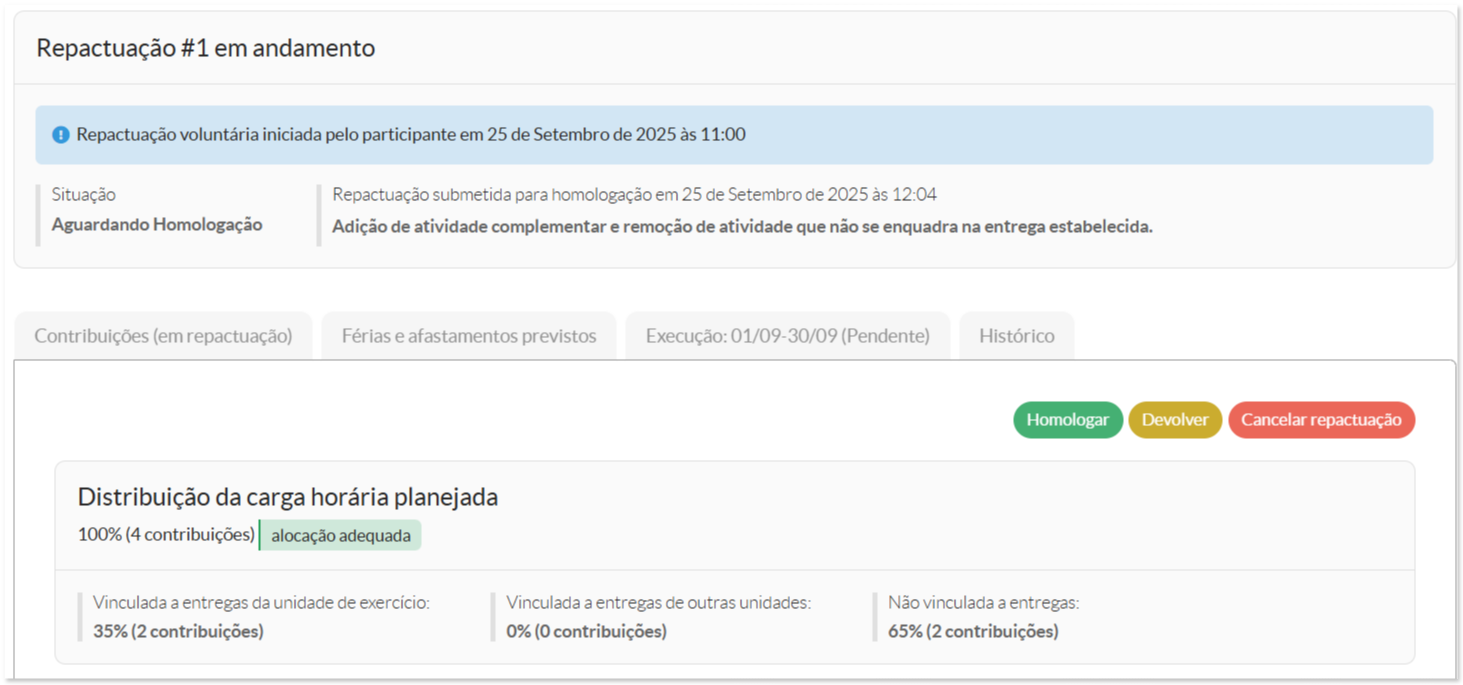Click the blue info icon in the banner
1463x685 pixels.
point(60,135)
